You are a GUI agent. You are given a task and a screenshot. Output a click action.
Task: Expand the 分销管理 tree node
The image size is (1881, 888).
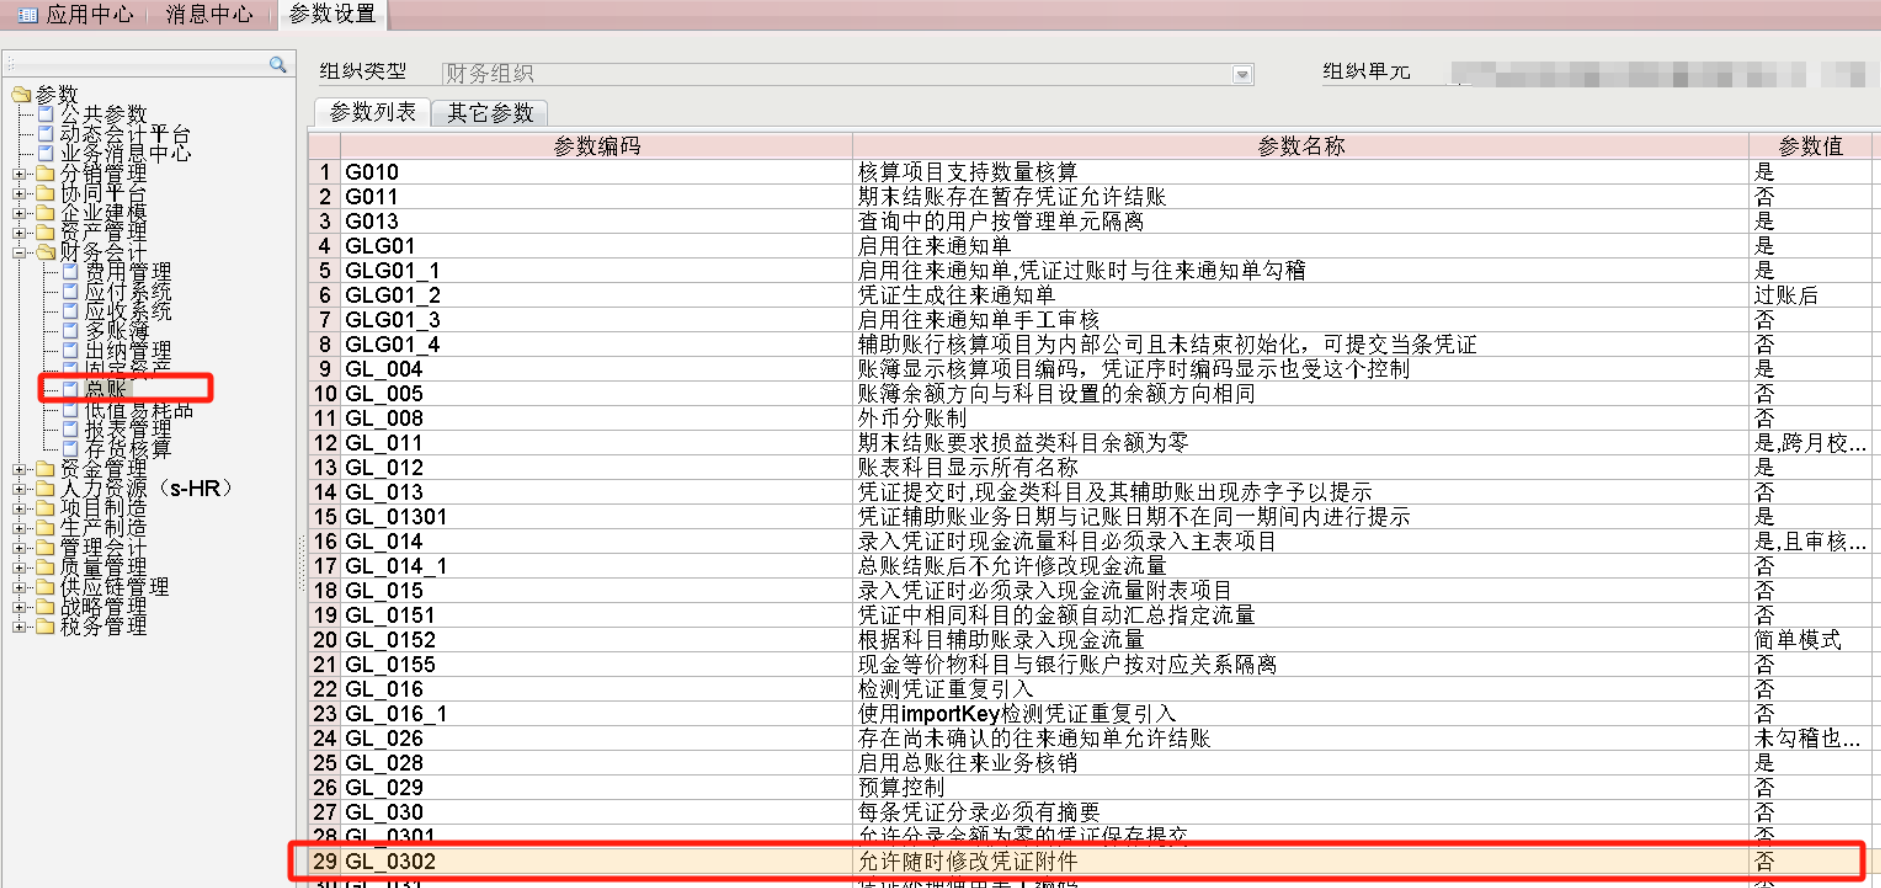19,174
